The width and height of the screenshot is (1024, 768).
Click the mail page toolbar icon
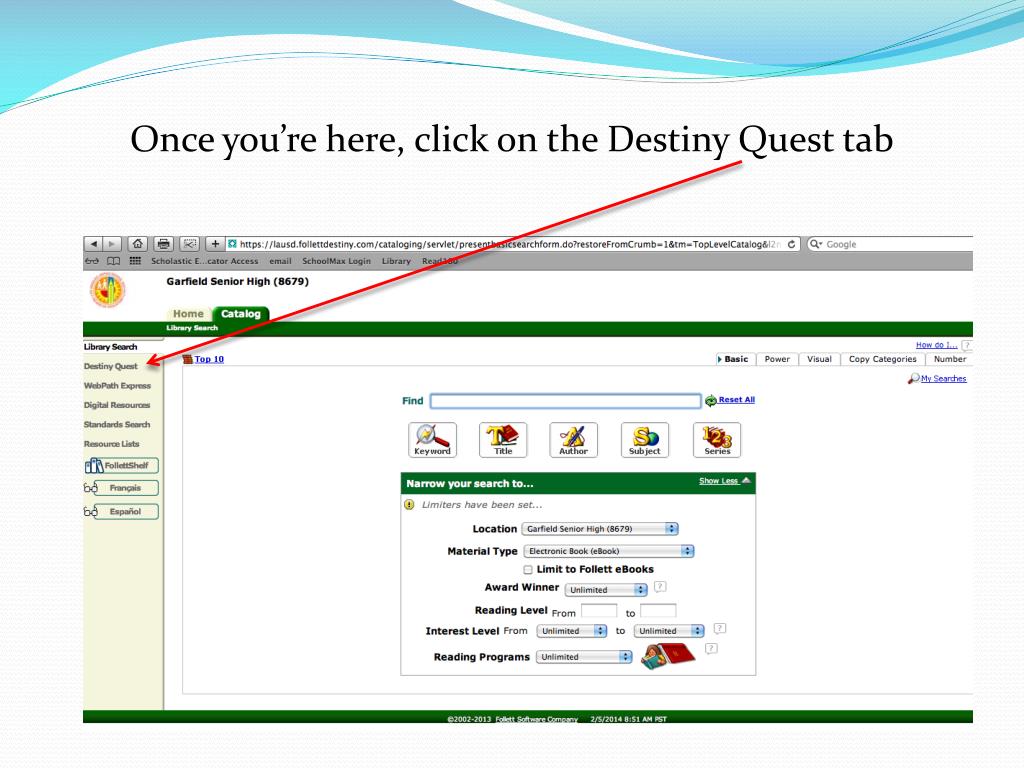[x=189, y=244]
